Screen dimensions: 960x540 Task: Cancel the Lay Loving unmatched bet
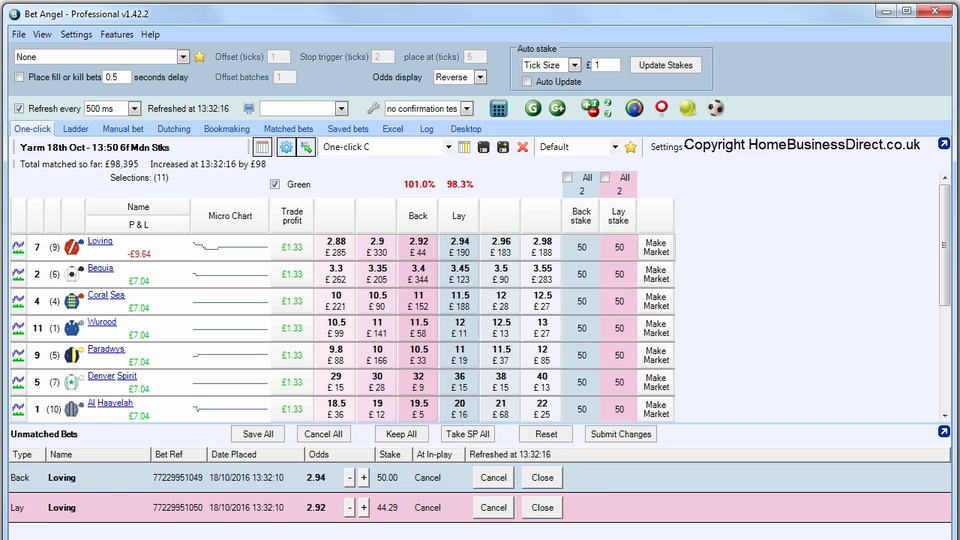493,508
